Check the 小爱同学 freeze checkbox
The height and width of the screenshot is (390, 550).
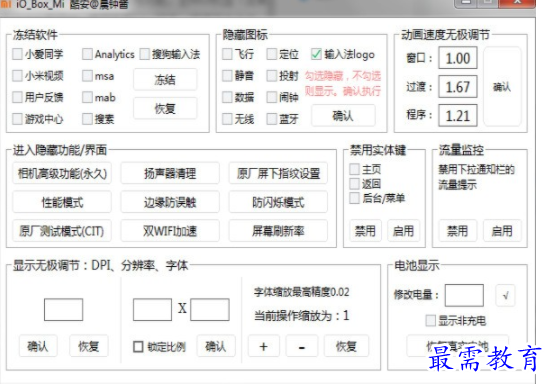pyautogui.click(x=17, y=54)
